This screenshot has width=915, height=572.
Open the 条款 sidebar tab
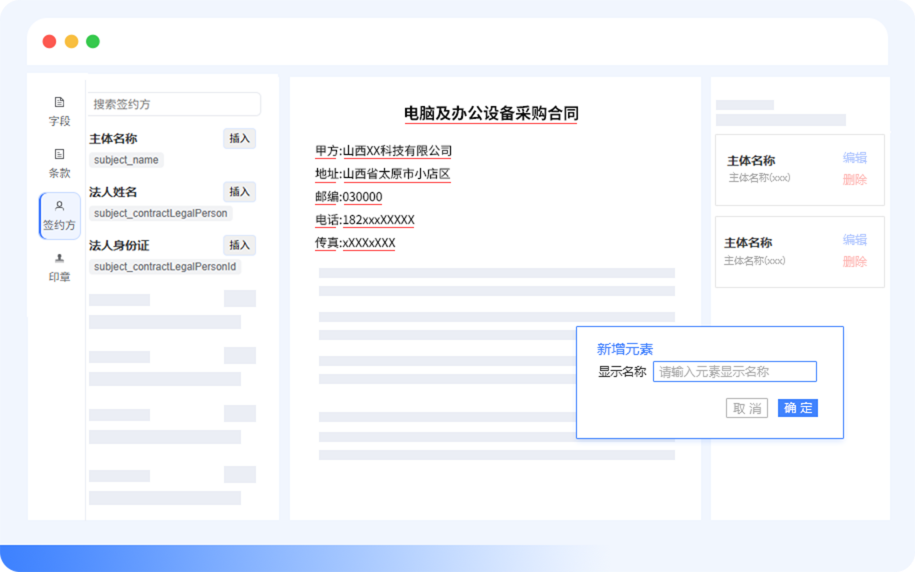[x=59, y=163]
